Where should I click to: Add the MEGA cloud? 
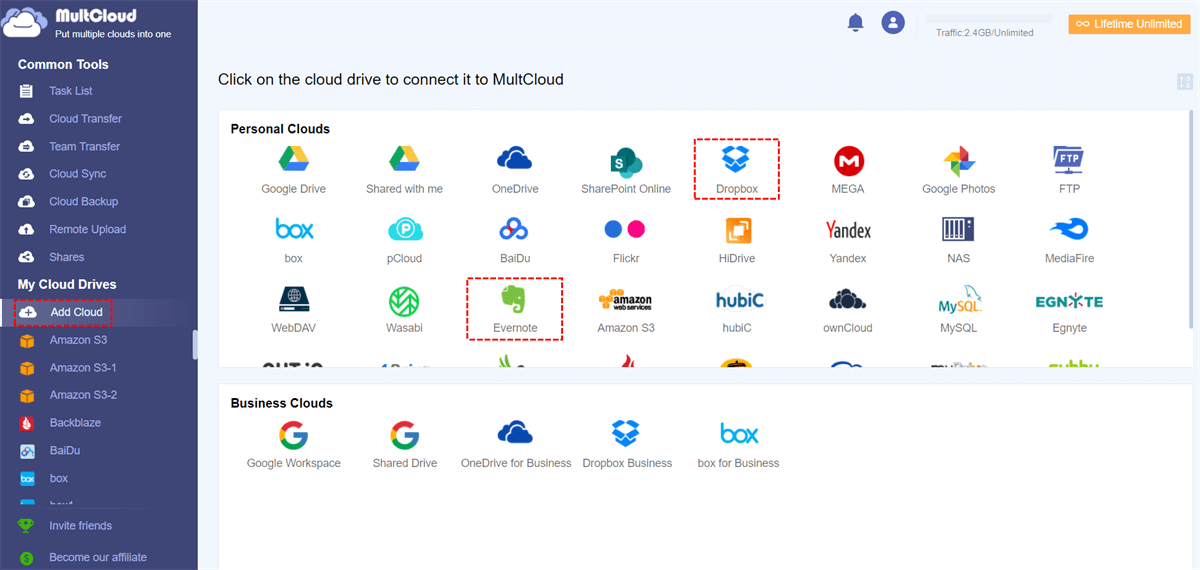[848, 169]
